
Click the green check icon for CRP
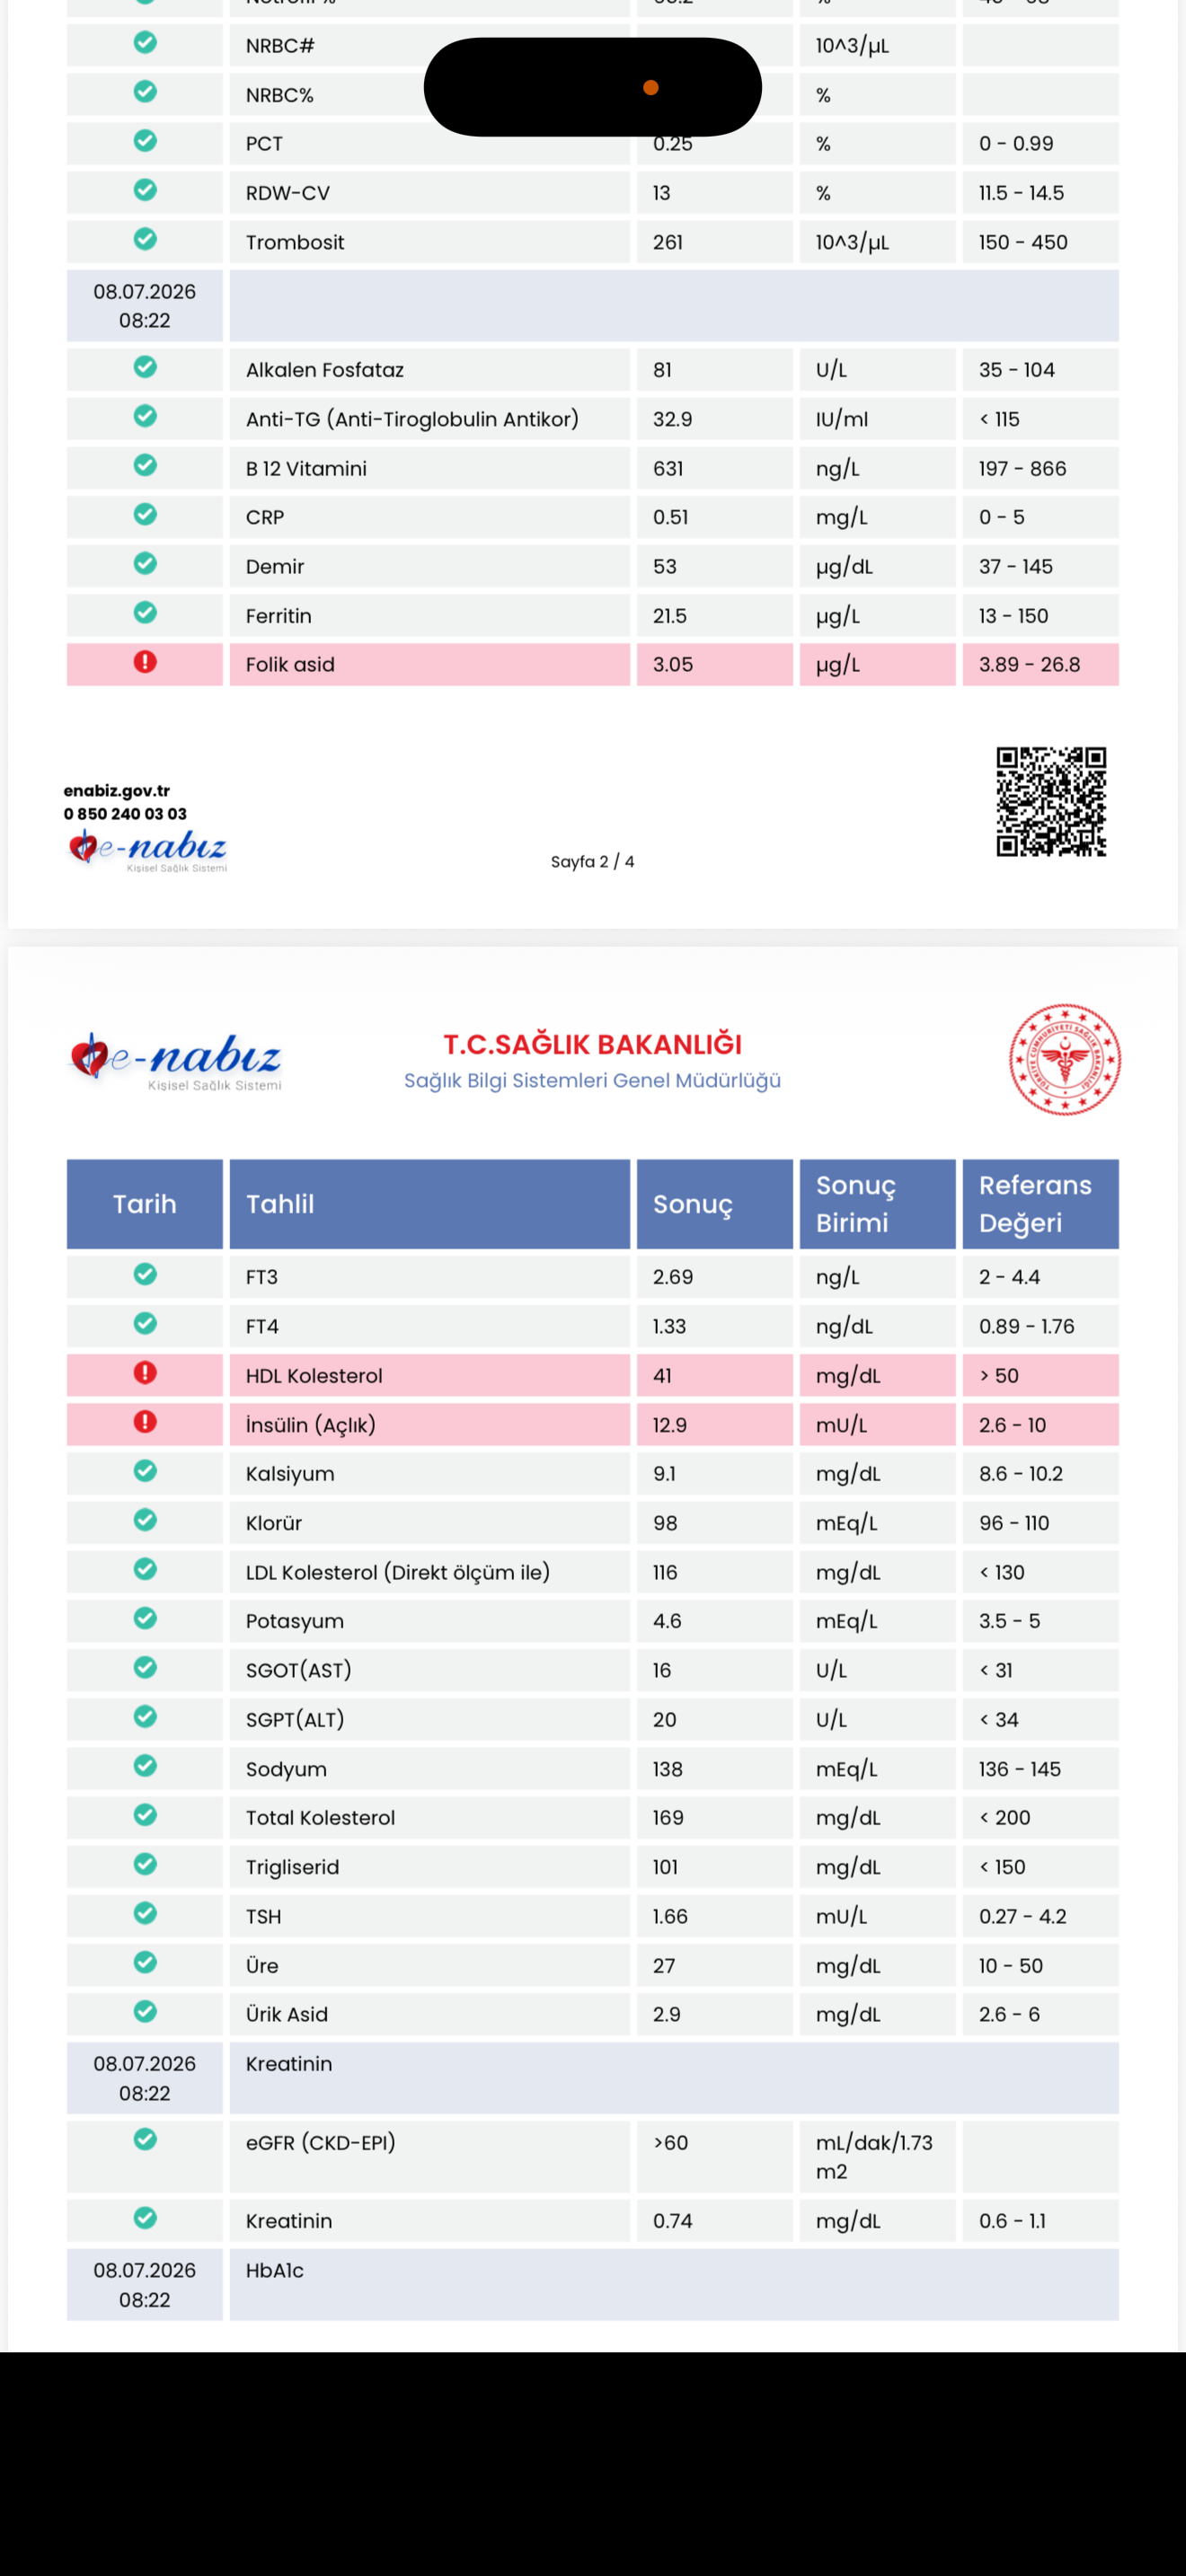[x=145, y=514]
